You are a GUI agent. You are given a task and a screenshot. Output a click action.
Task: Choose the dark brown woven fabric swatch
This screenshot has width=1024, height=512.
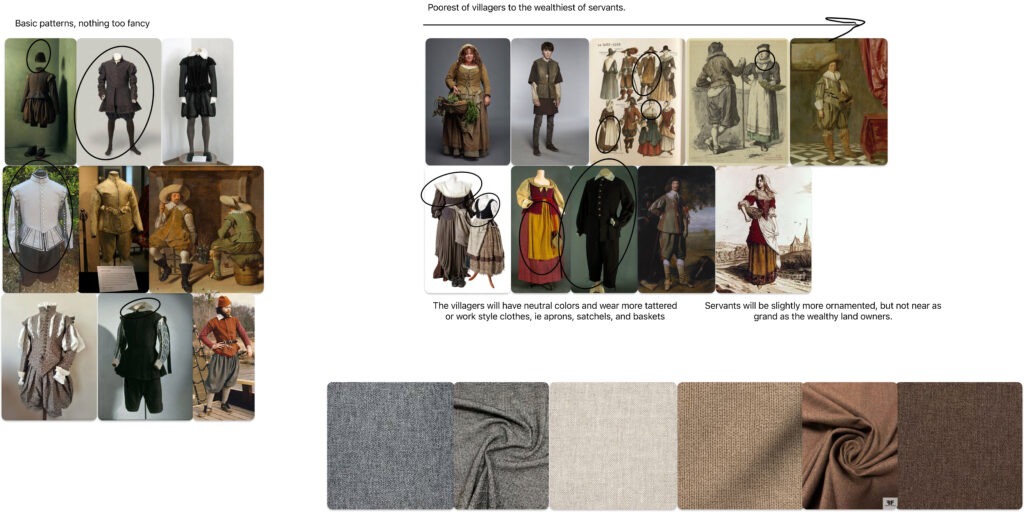[x=959, y=445]
